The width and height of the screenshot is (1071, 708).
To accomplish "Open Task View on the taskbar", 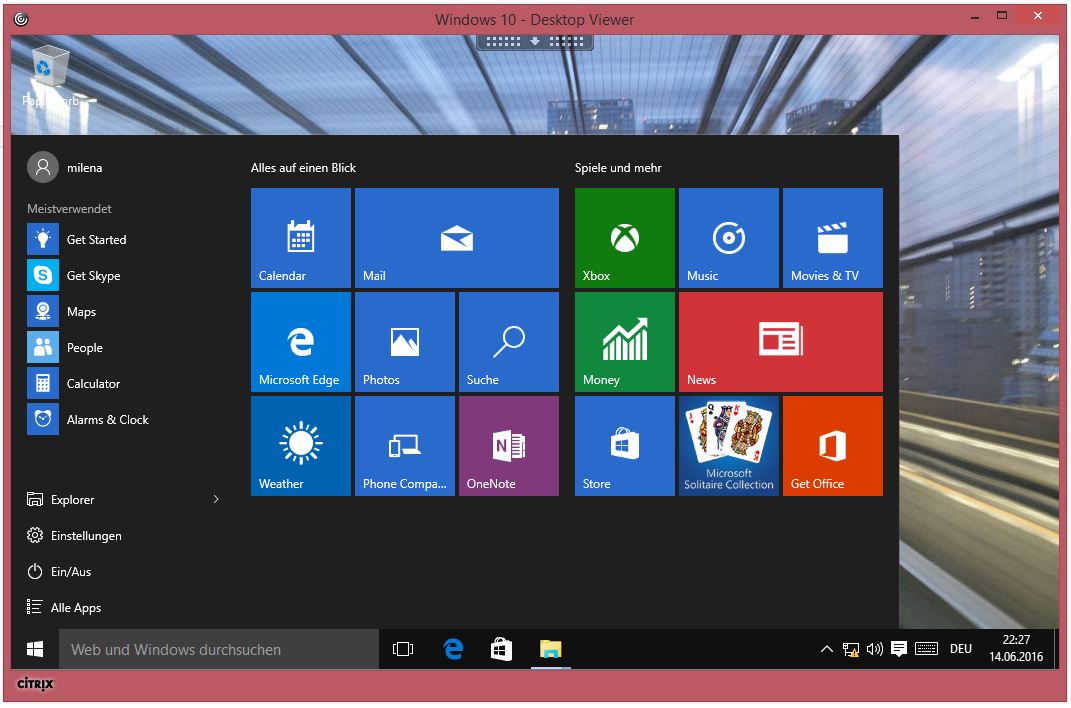I will tap(403, 649).
